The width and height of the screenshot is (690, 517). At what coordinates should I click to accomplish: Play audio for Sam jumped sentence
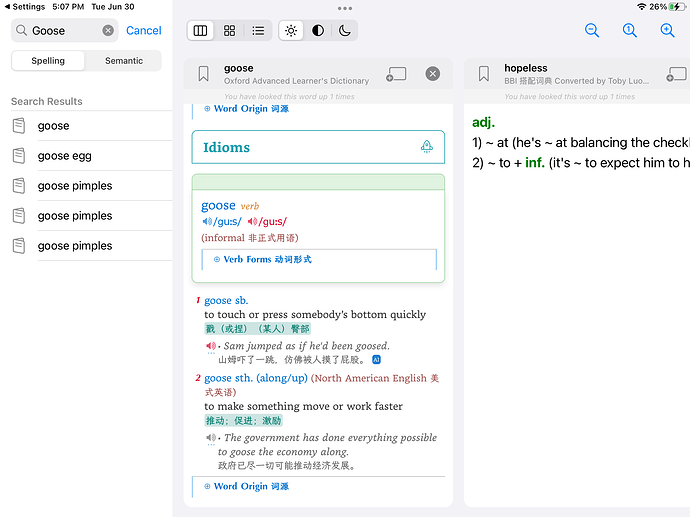[211, 346]
